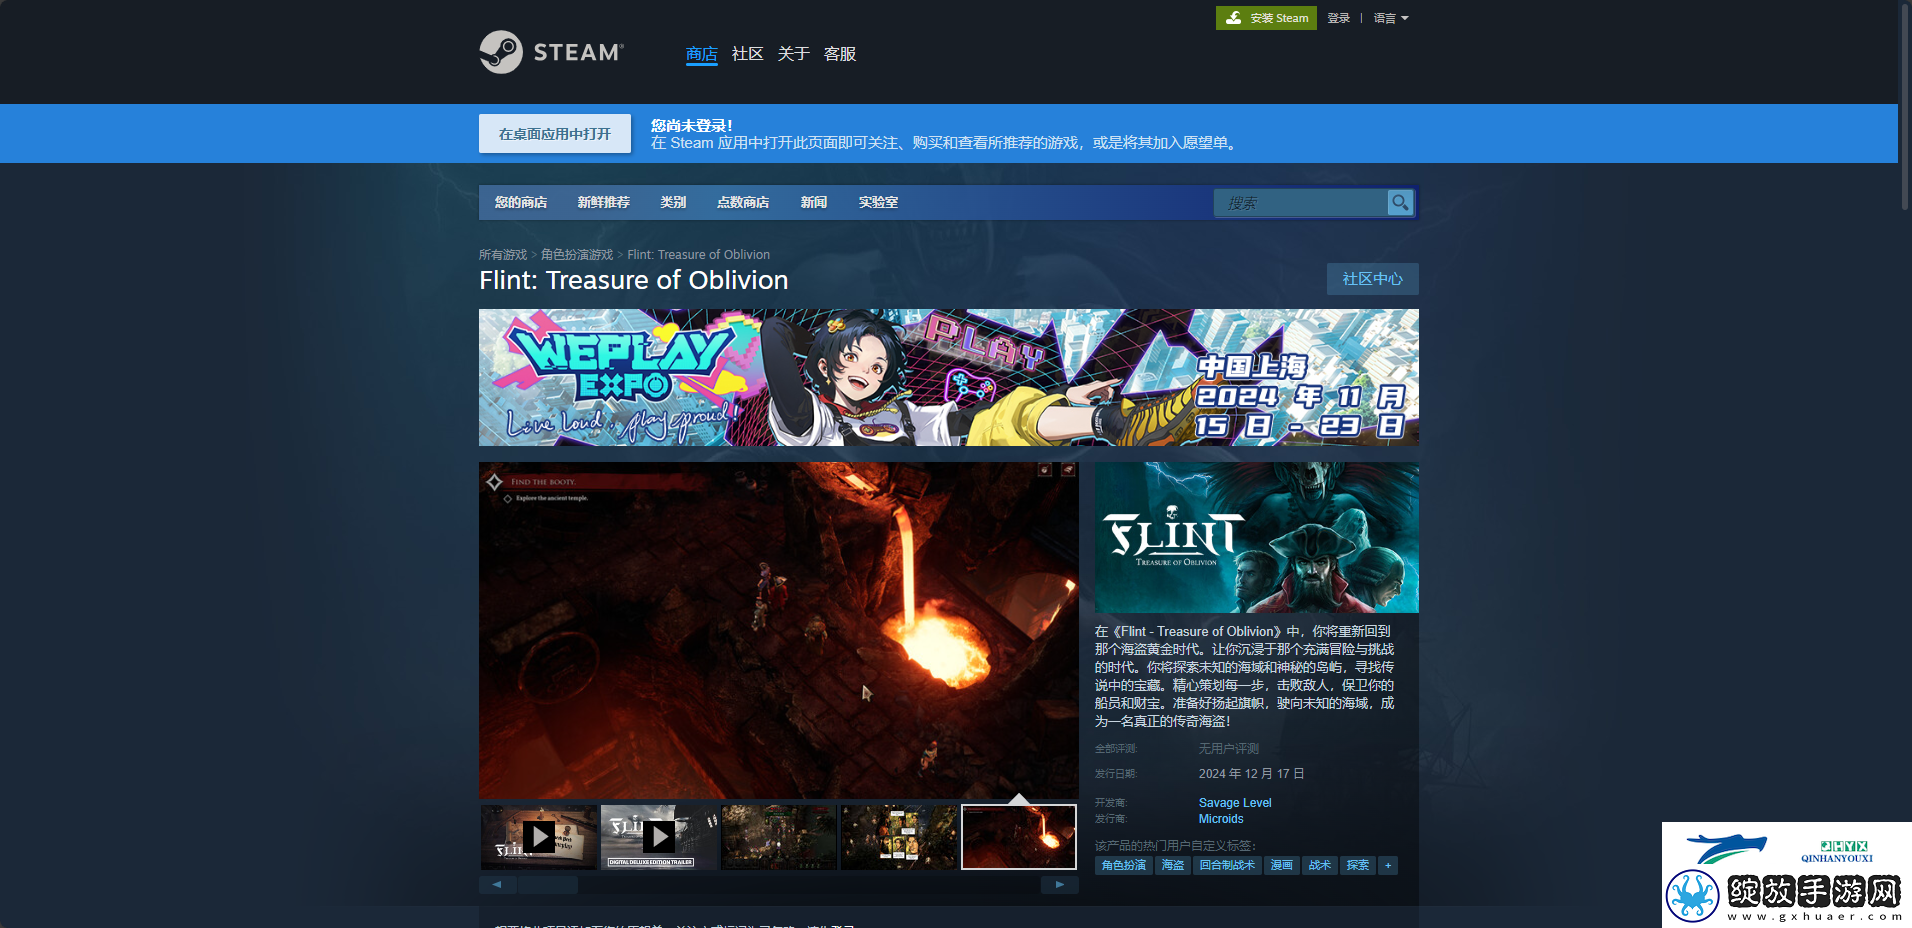The image size is (1912, 928).
Task: Click the green 安装 Steam button
Action: click(1266, 18)
